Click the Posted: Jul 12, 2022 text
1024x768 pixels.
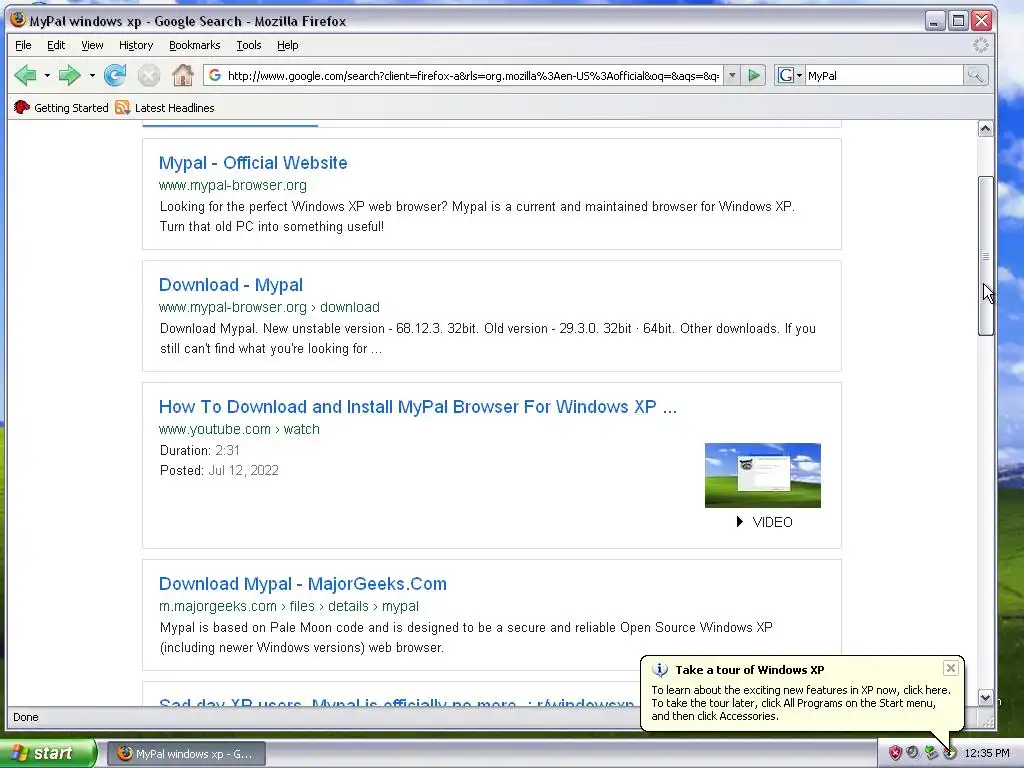(219, 470)
